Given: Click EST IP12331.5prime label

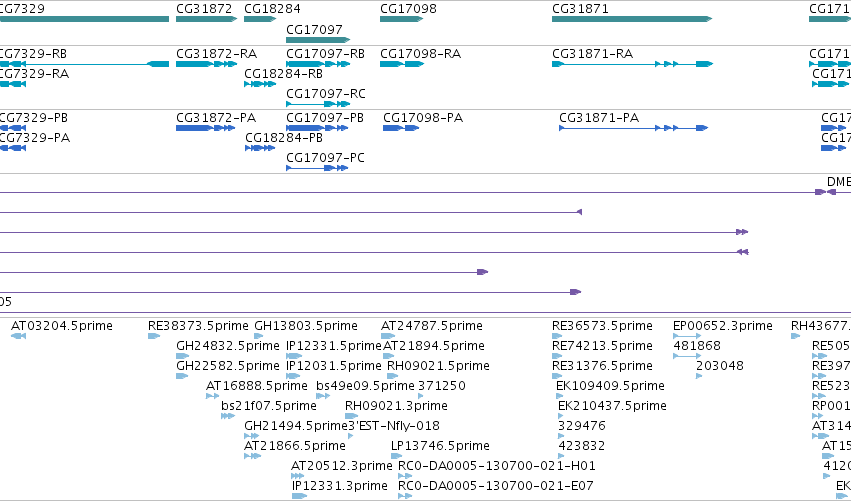Looking at the screenshot, I should coord(334,346).
